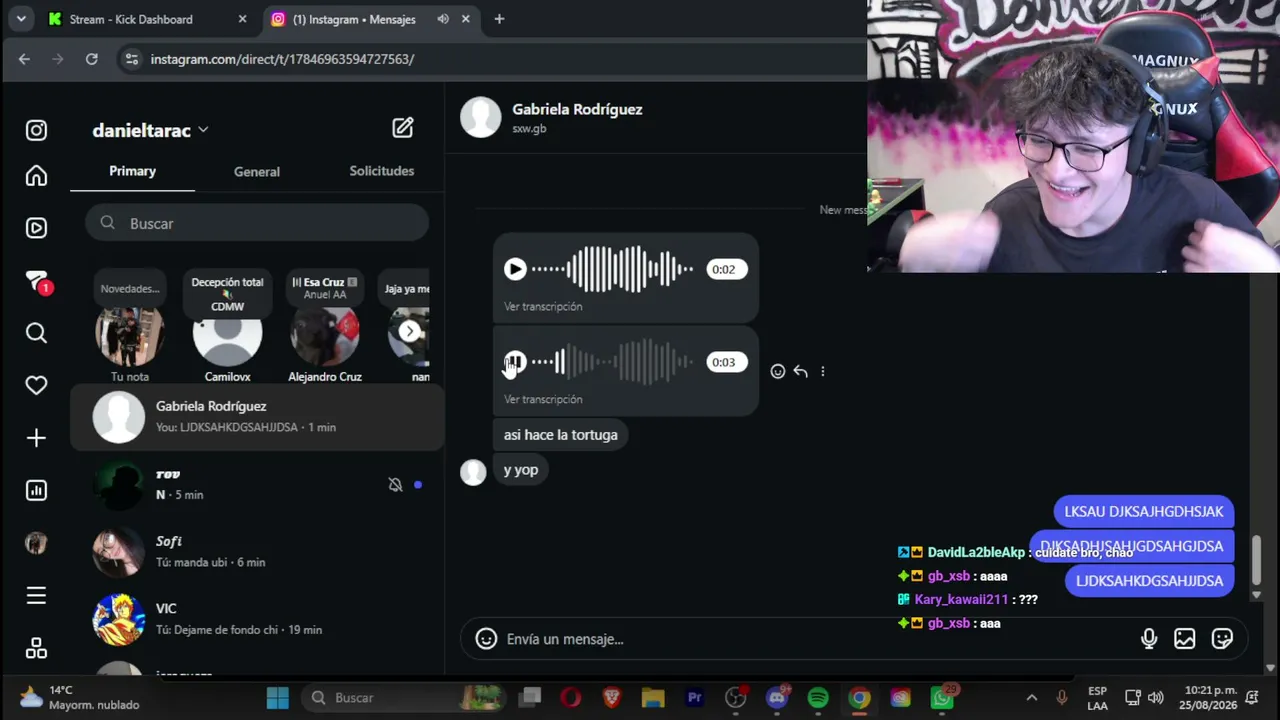Open the VIC conversation
The width and height of the screenshot is (1280, 720).
pyautogui.click(x=257, y=619)
